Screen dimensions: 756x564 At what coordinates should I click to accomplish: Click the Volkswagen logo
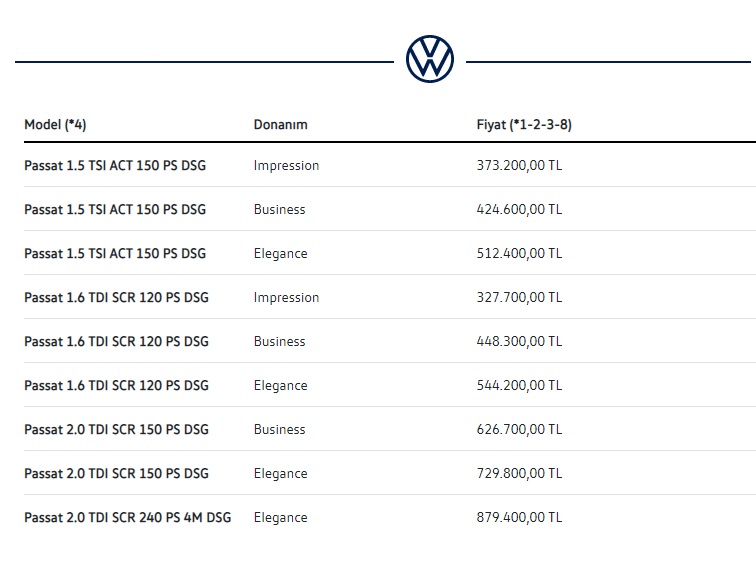[x=430, y=59]
